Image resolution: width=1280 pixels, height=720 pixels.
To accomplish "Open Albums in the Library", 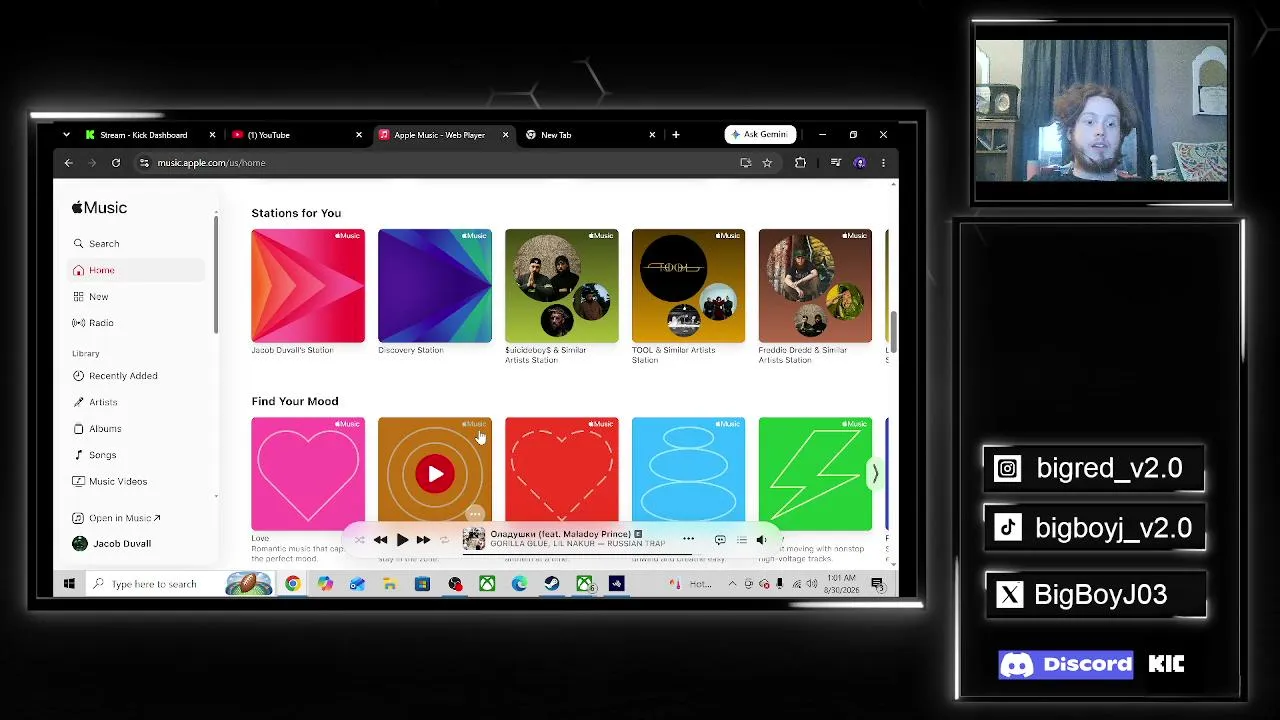I will pyautogui.click(x=137, y=429).
